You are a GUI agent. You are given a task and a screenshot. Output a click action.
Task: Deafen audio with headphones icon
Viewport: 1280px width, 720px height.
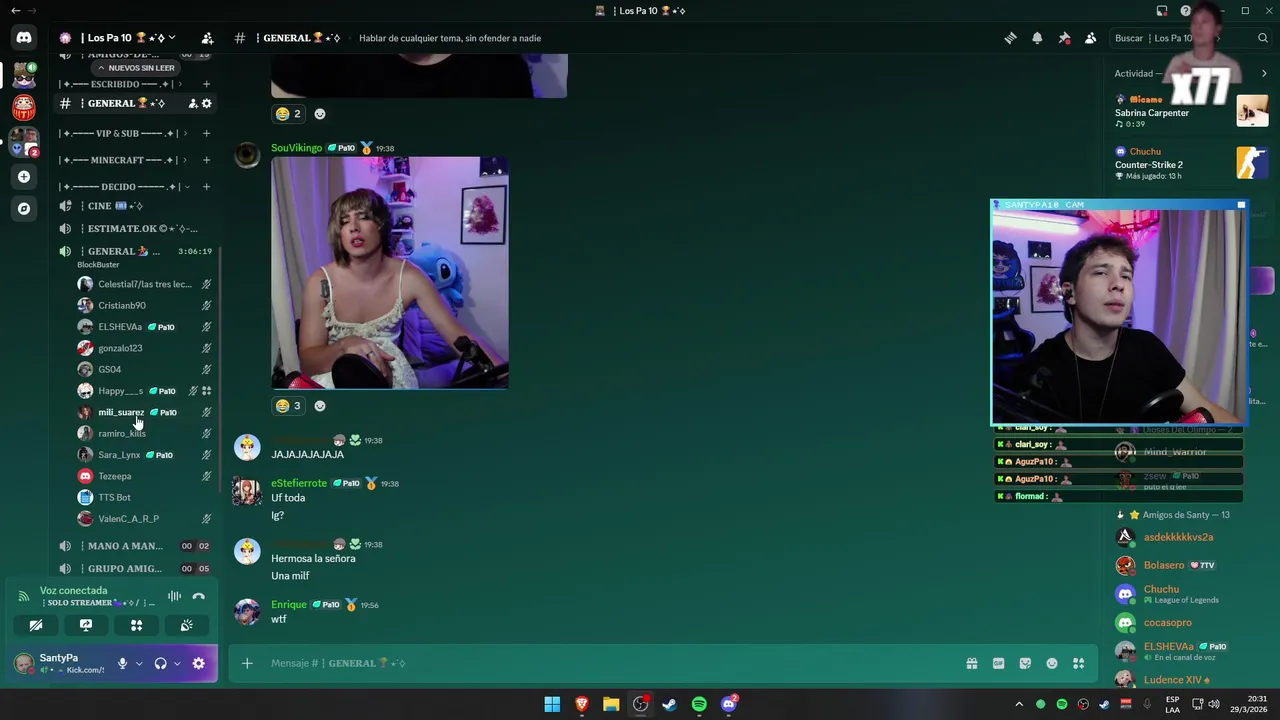160,663
